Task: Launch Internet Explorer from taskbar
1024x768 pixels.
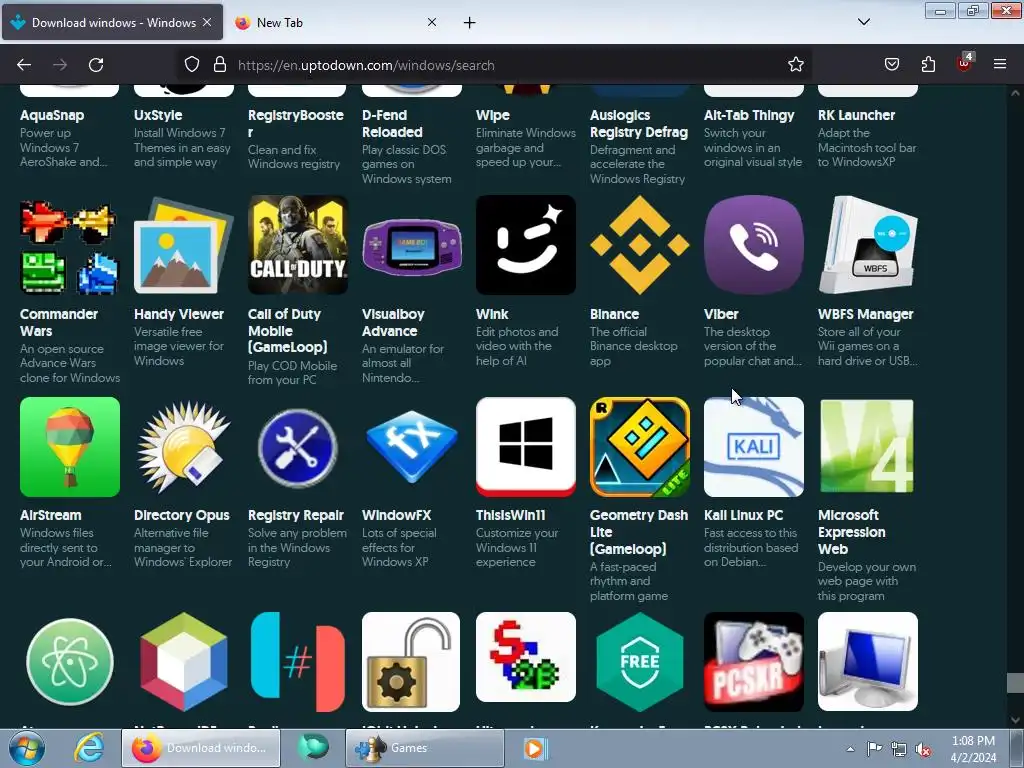Action: coord(89,748)
